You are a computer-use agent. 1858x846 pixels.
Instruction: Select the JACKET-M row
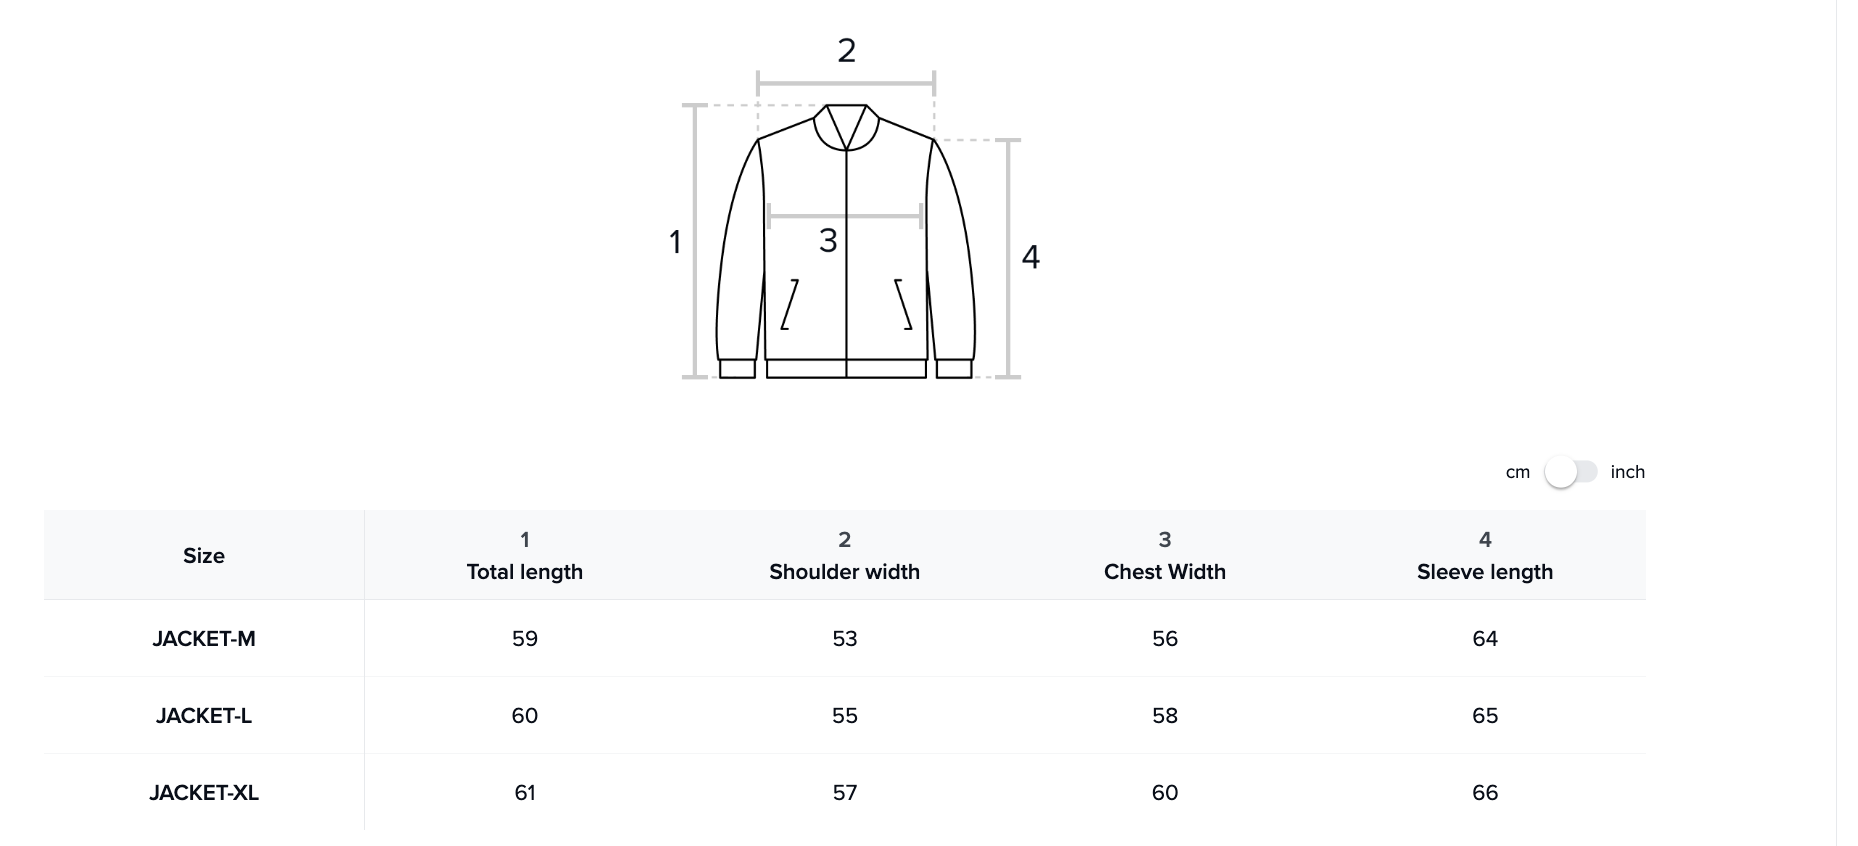point(204,639)
